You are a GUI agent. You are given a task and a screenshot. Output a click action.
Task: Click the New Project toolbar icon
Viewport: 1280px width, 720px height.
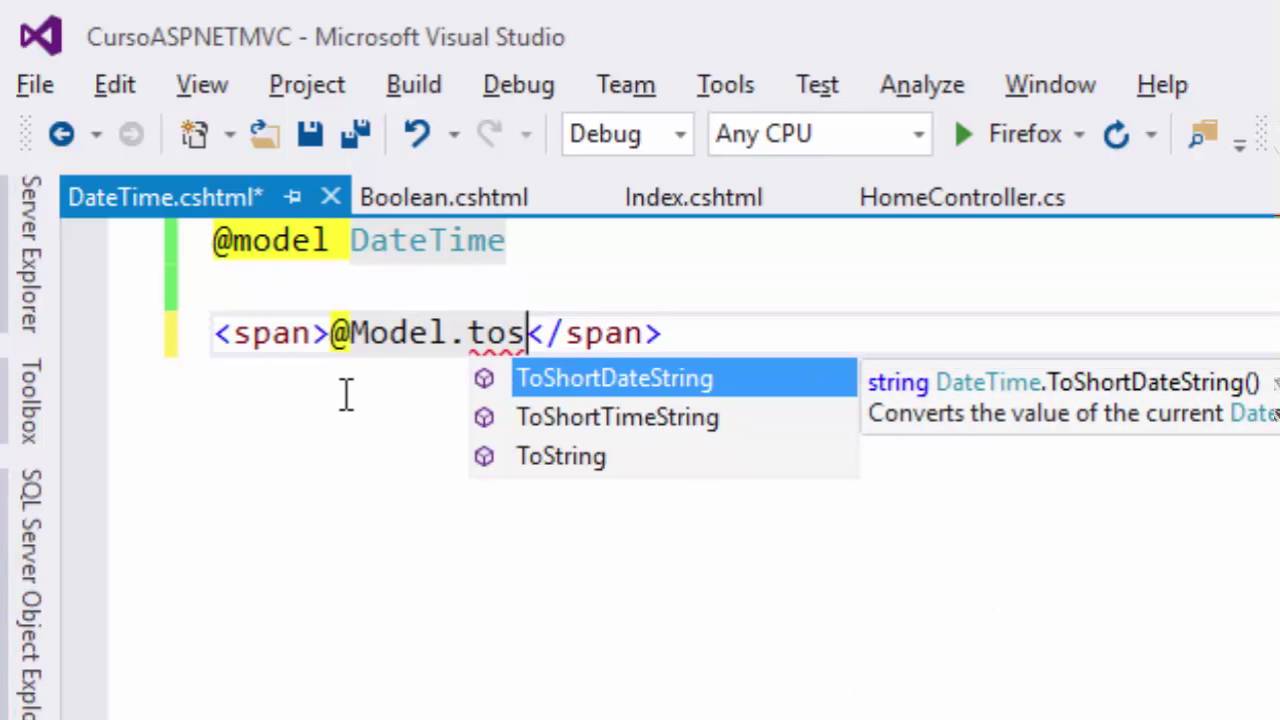pos(194,134)
